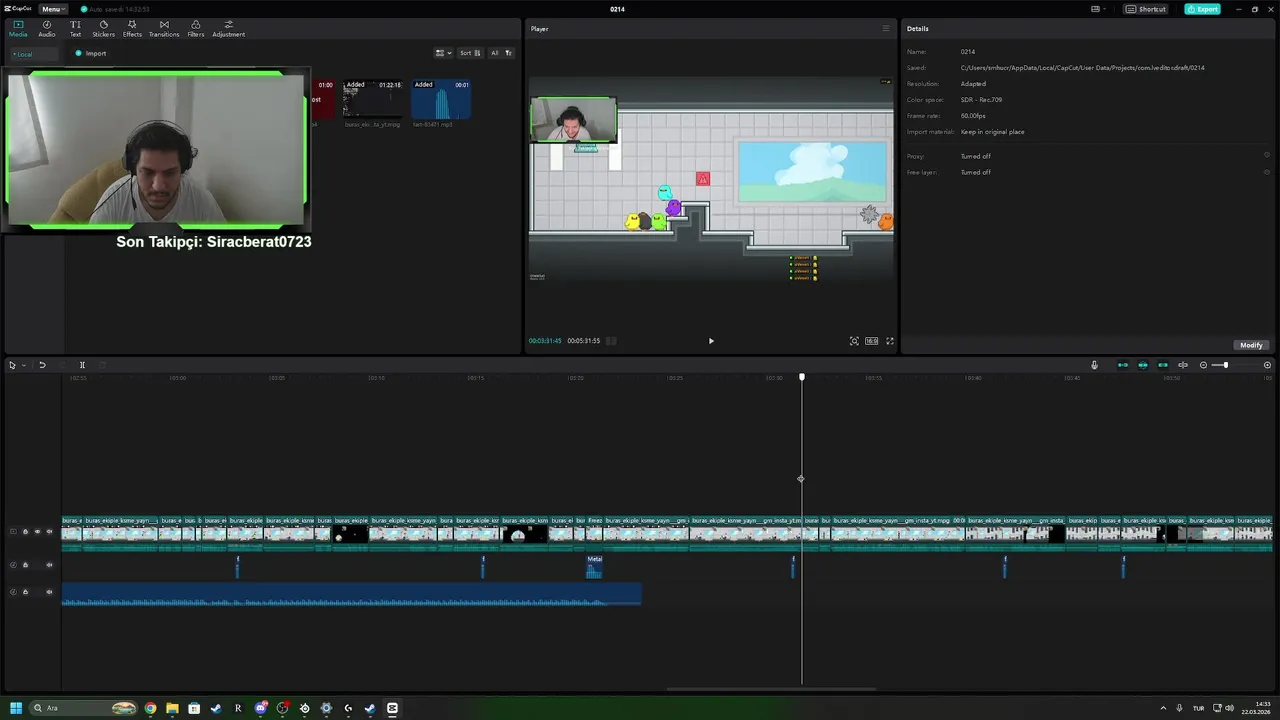Screen dimensions: 1280x720
Task: Open Chrome from the taskbar
Action: pyautogui.click(x=150, y=708)
